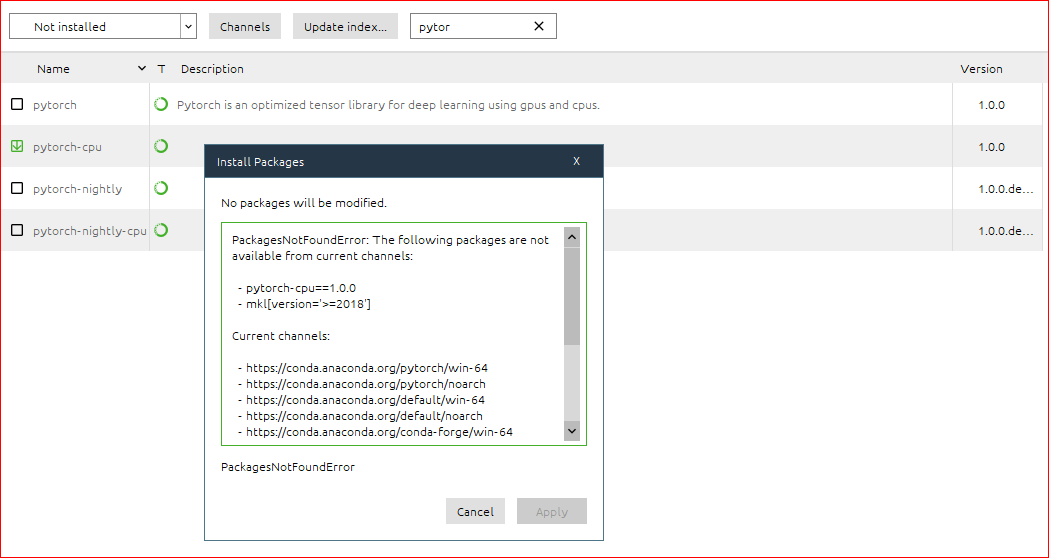1049x558 pixels.
Task: Click the pytorch-cpu green status circle icon
Action: (161, 146)
